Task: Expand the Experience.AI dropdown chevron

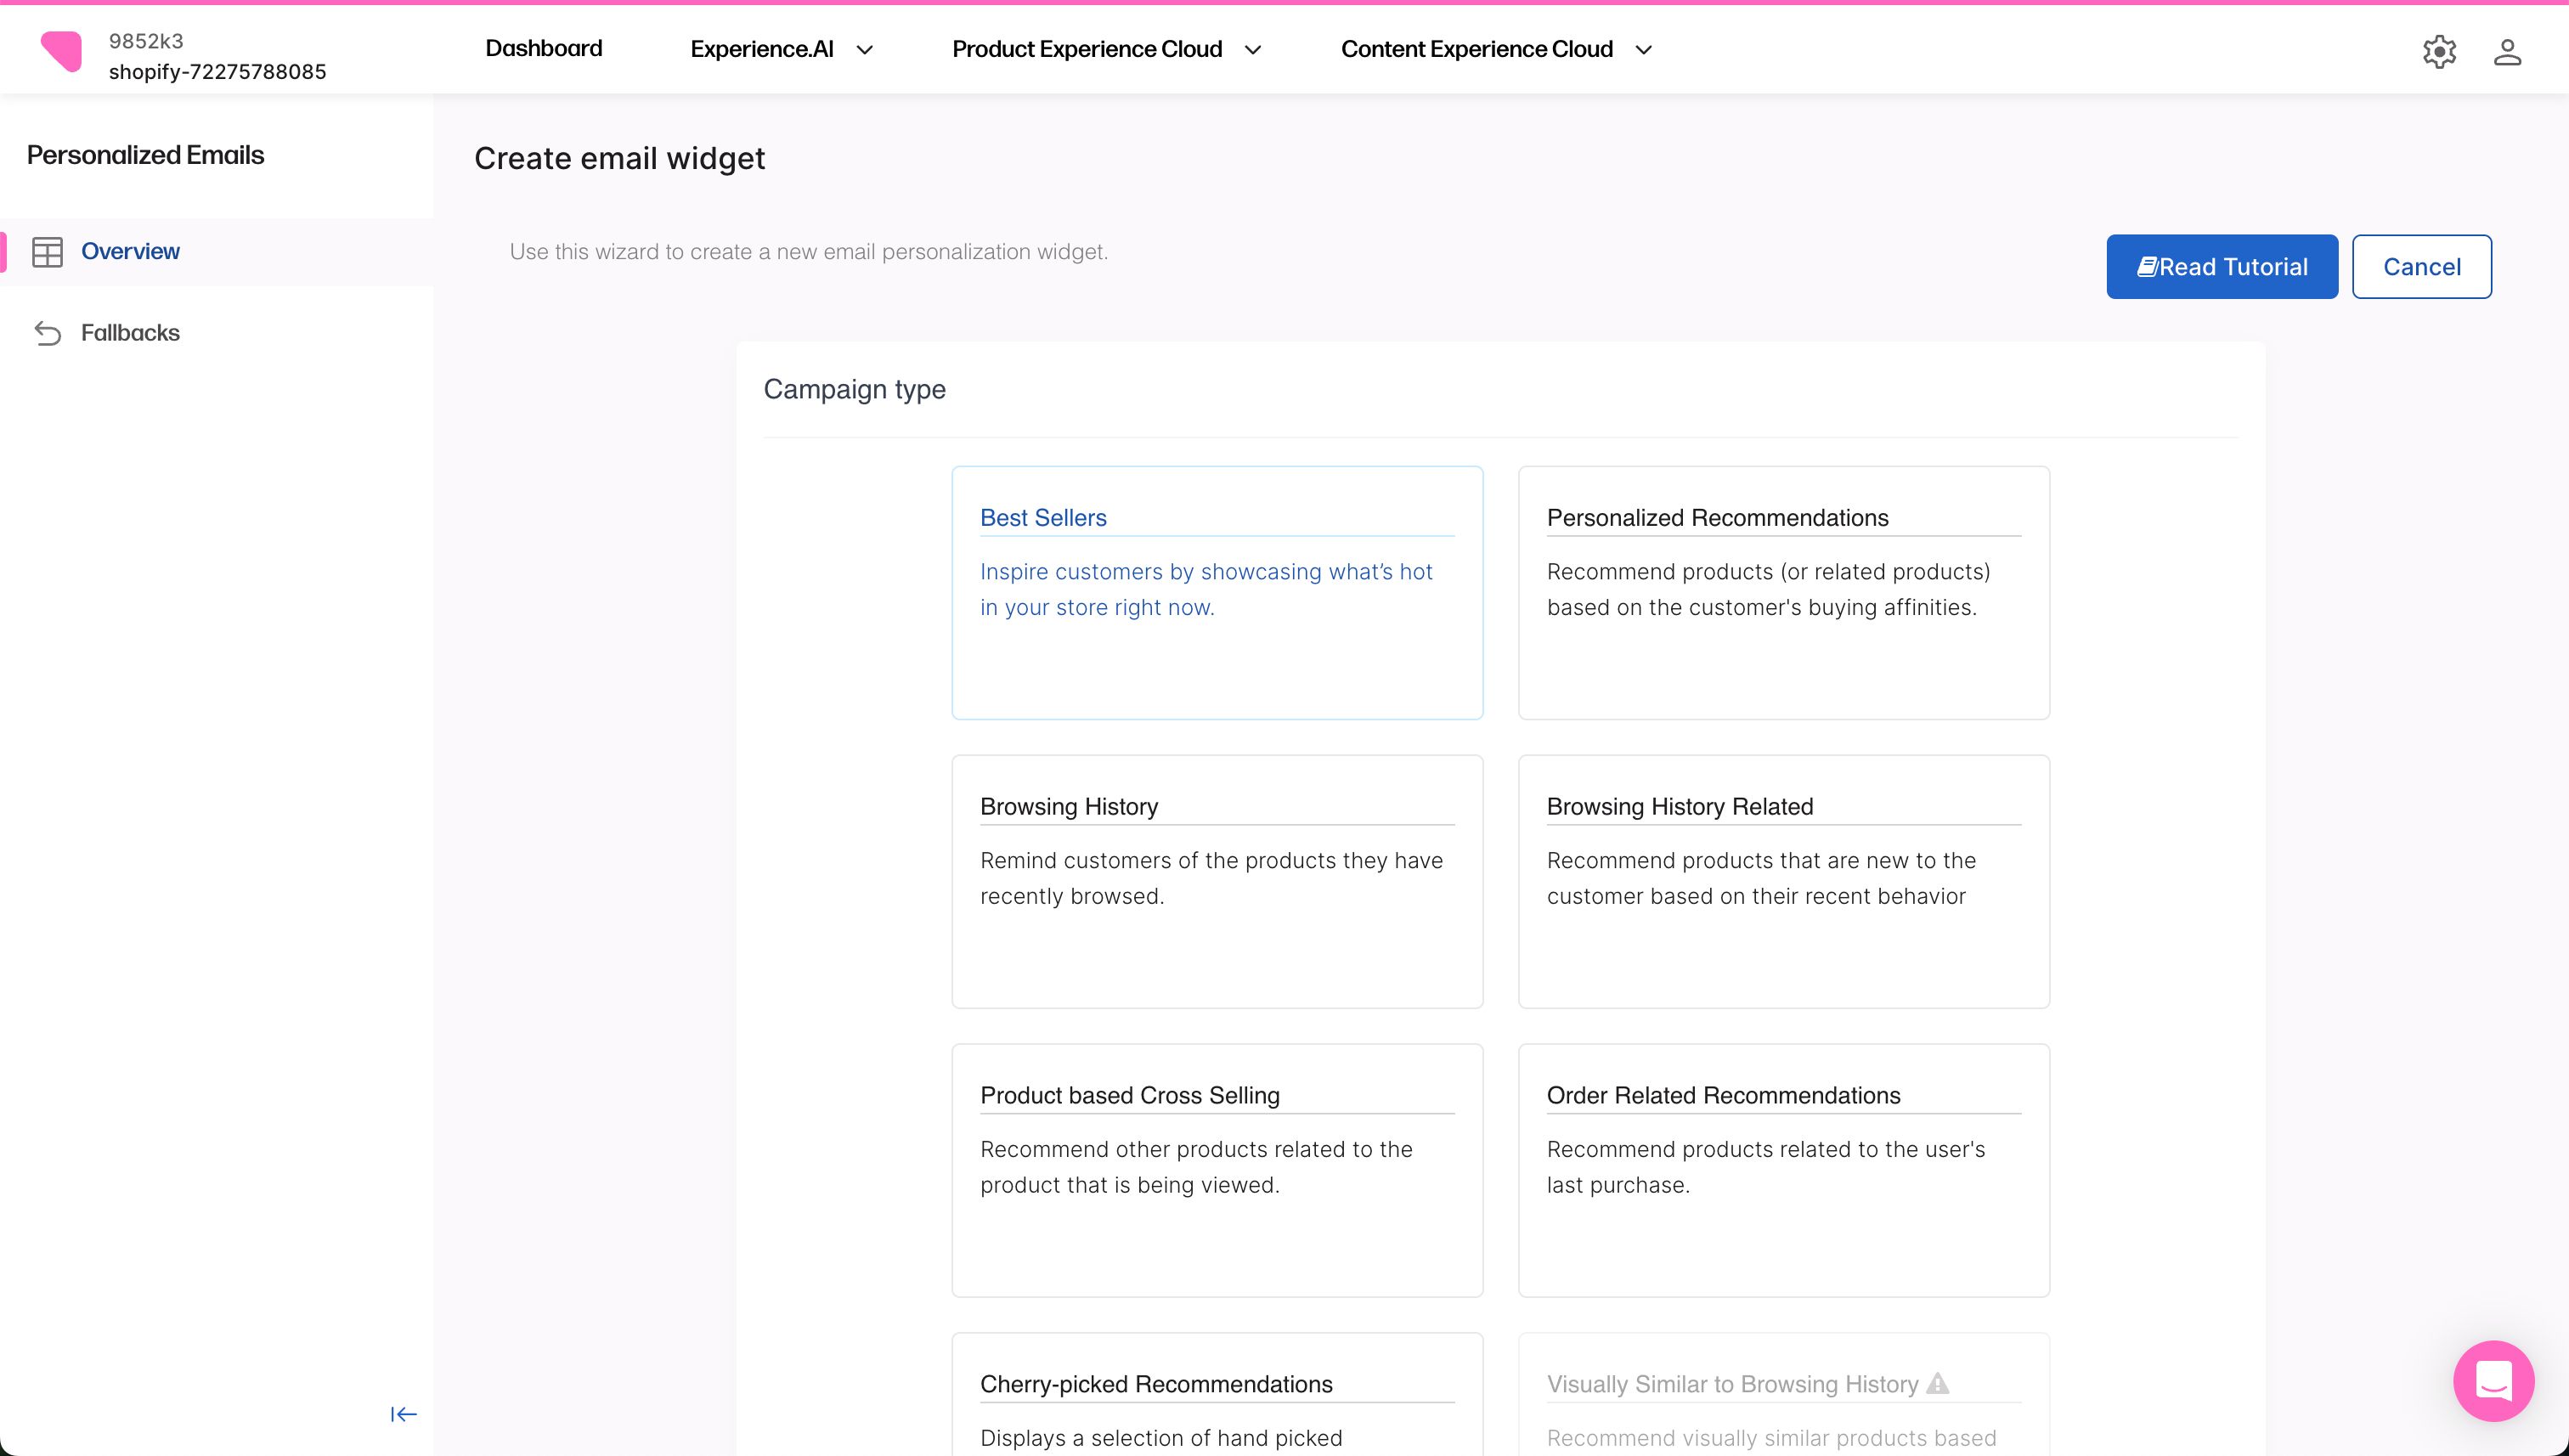Action: pos(865,50)
